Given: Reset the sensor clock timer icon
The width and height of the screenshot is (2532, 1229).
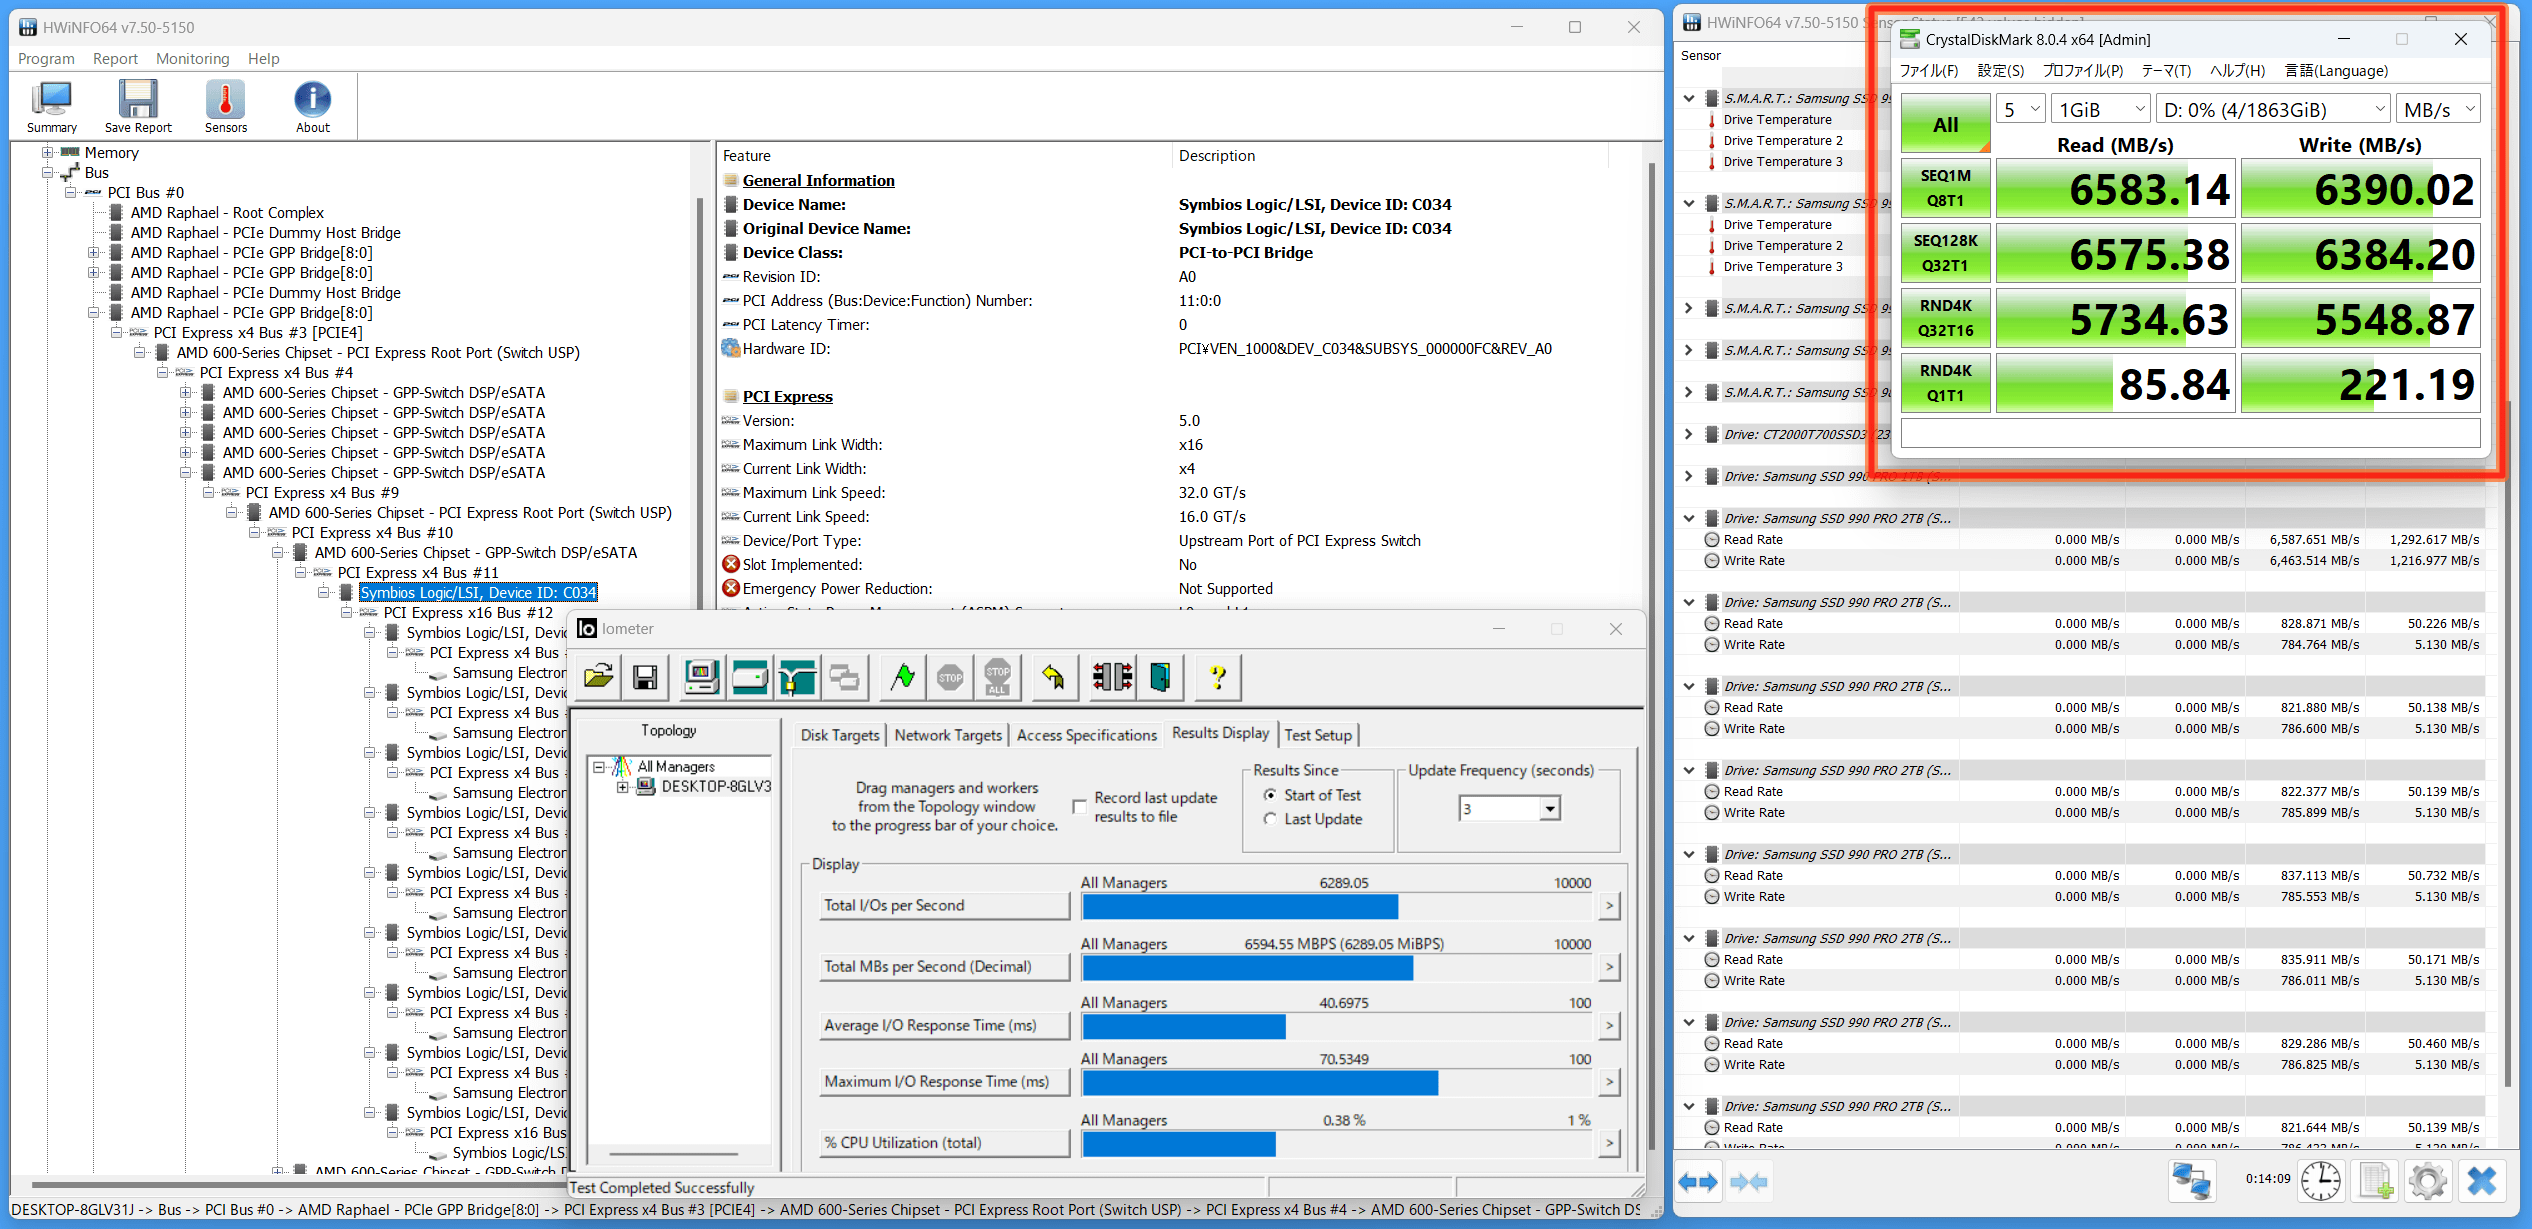Looking at the screenshot, I should pyautogui.click(x=2320, y=1181).
